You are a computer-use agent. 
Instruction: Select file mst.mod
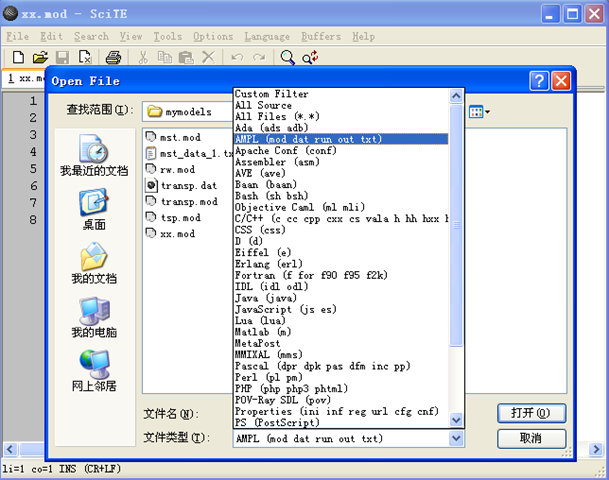click(173, 137)
